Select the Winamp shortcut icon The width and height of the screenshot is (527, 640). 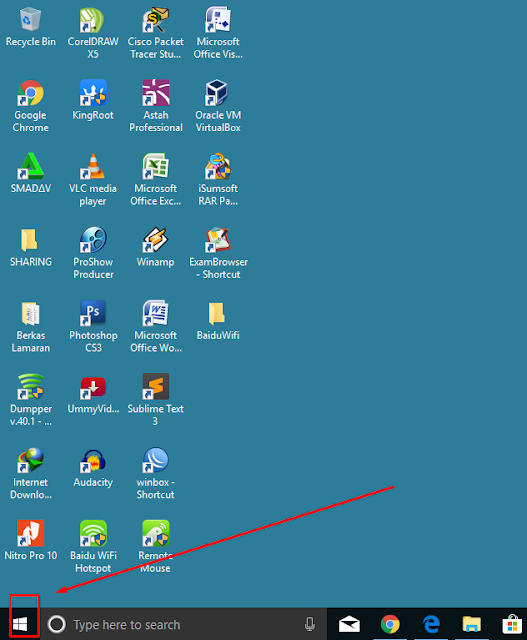click(x=156, y=247)
